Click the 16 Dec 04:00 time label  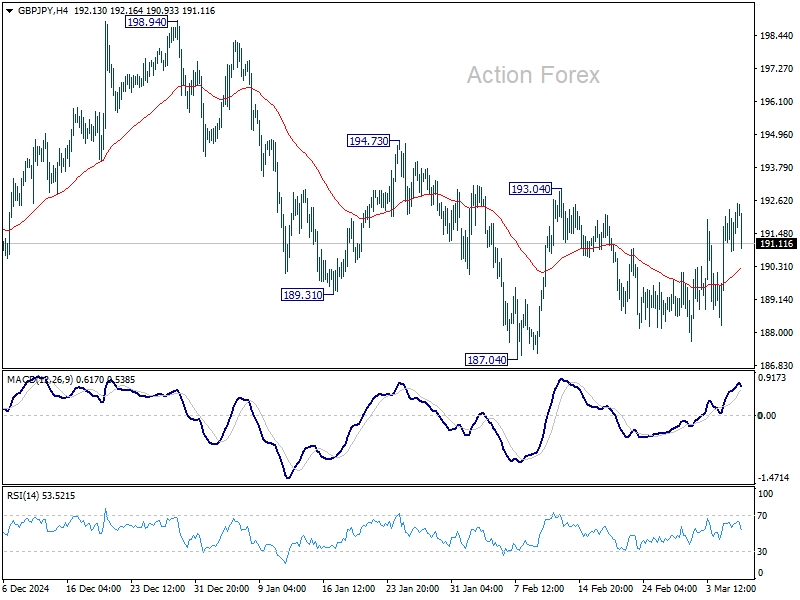tap(93, 588)
